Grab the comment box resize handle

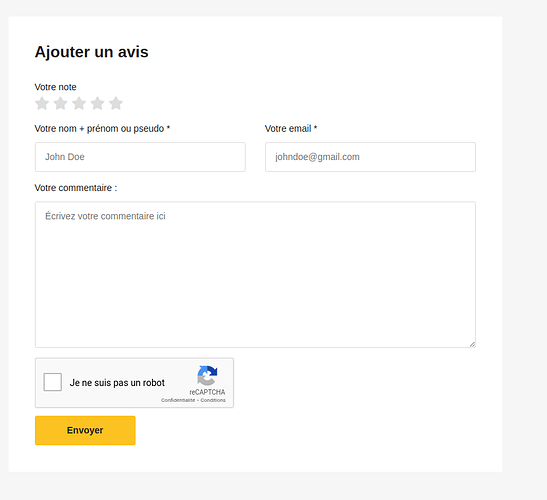click(472, 344)
